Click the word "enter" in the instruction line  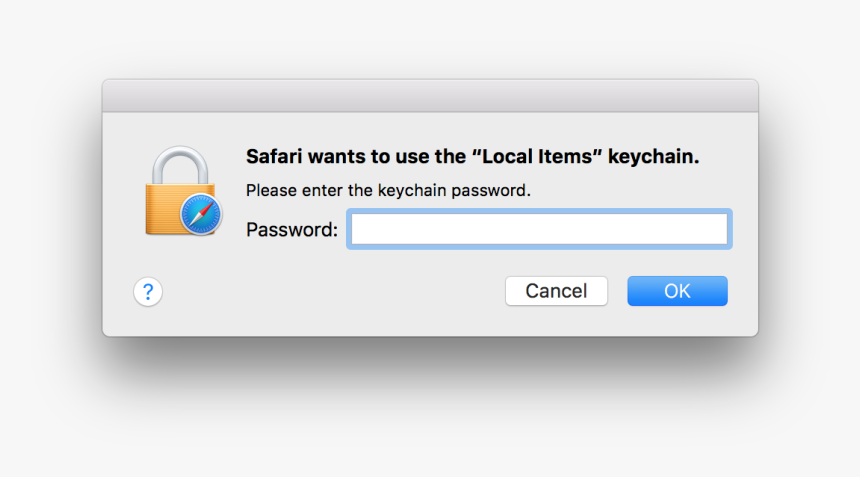coord(322,191)
